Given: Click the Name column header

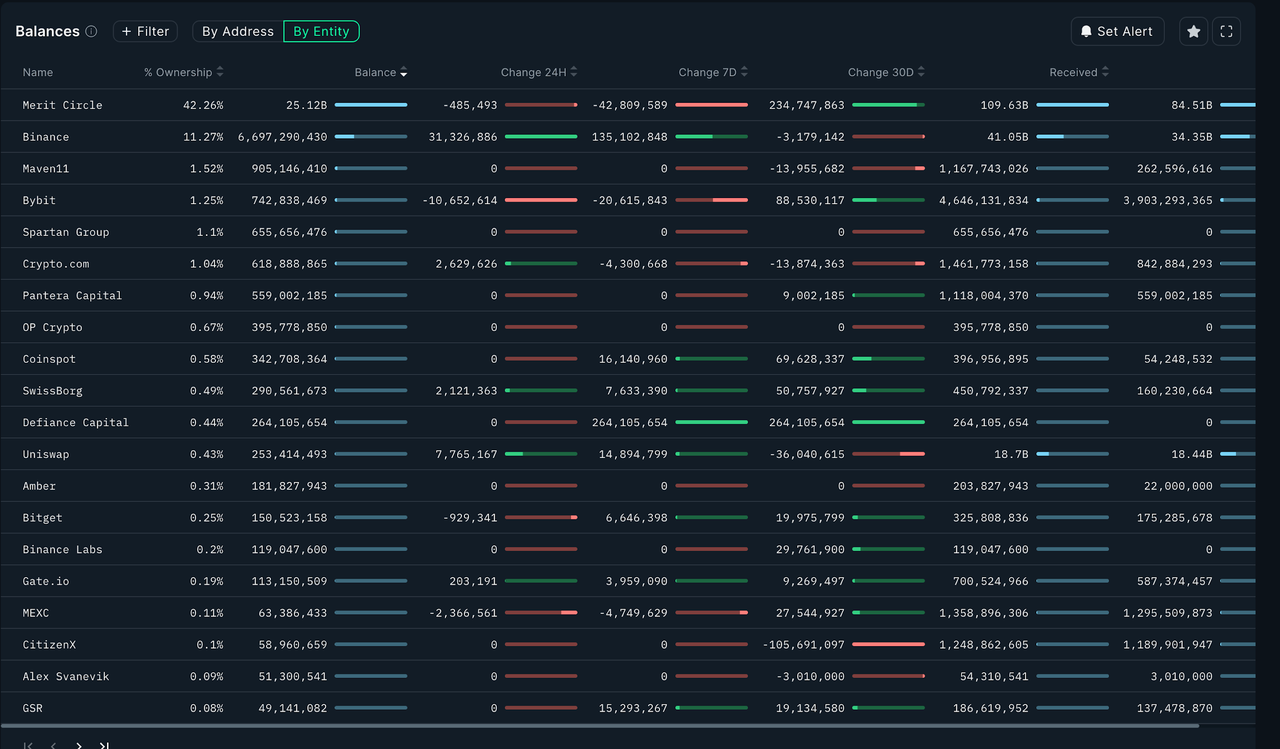Looking at the screenshot, I should point(38,72).
